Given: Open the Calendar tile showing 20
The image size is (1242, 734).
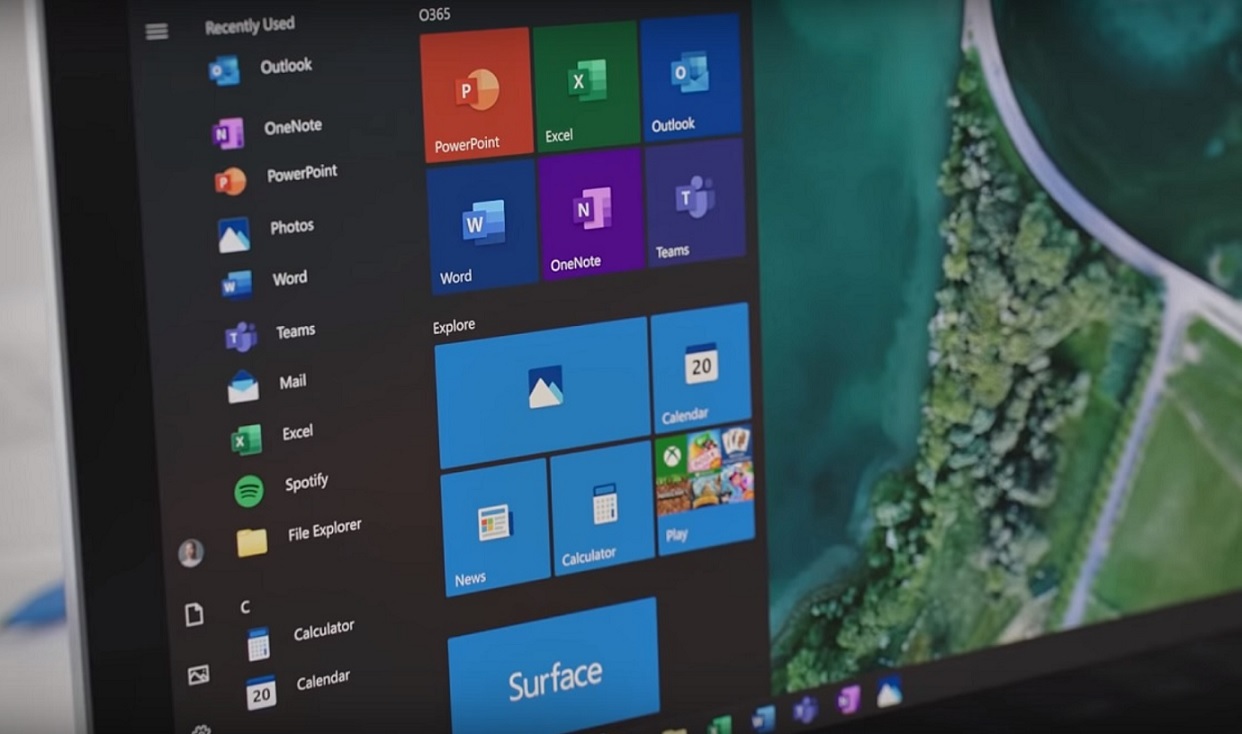Looking at the screenshot, I should click(701, 368).
